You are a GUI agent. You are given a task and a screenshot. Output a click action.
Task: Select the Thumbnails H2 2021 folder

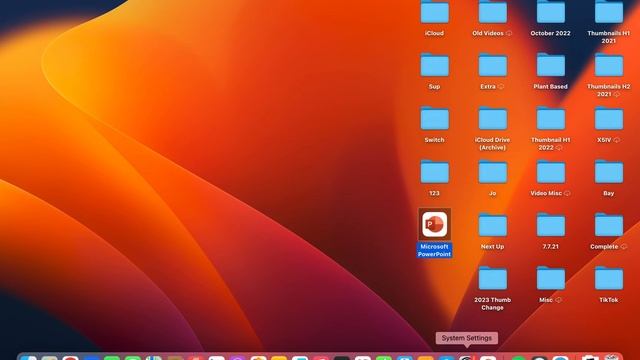click(x=609, y=65)
